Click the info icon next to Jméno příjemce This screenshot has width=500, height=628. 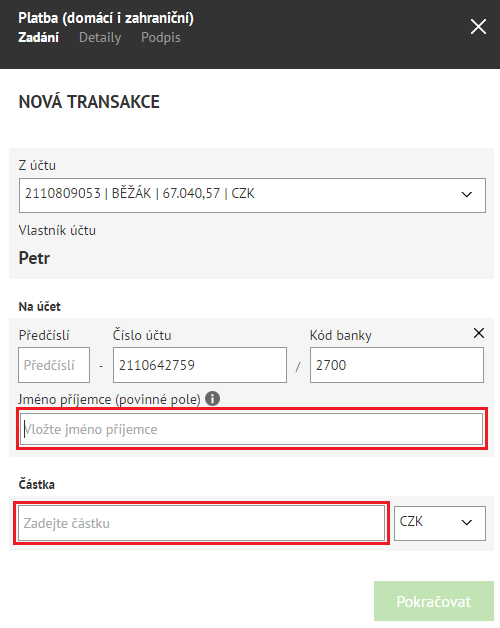(212, 399)
